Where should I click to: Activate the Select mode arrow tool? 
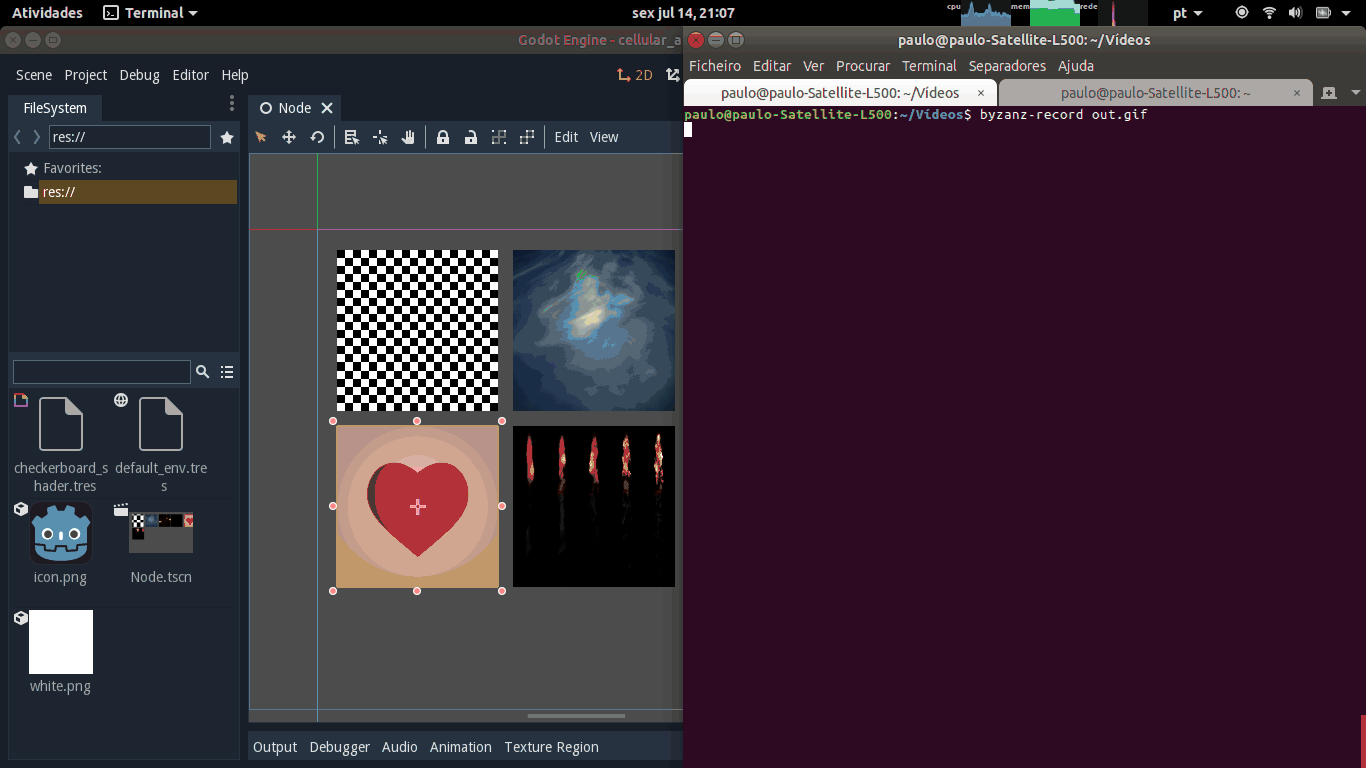(261, 137)
